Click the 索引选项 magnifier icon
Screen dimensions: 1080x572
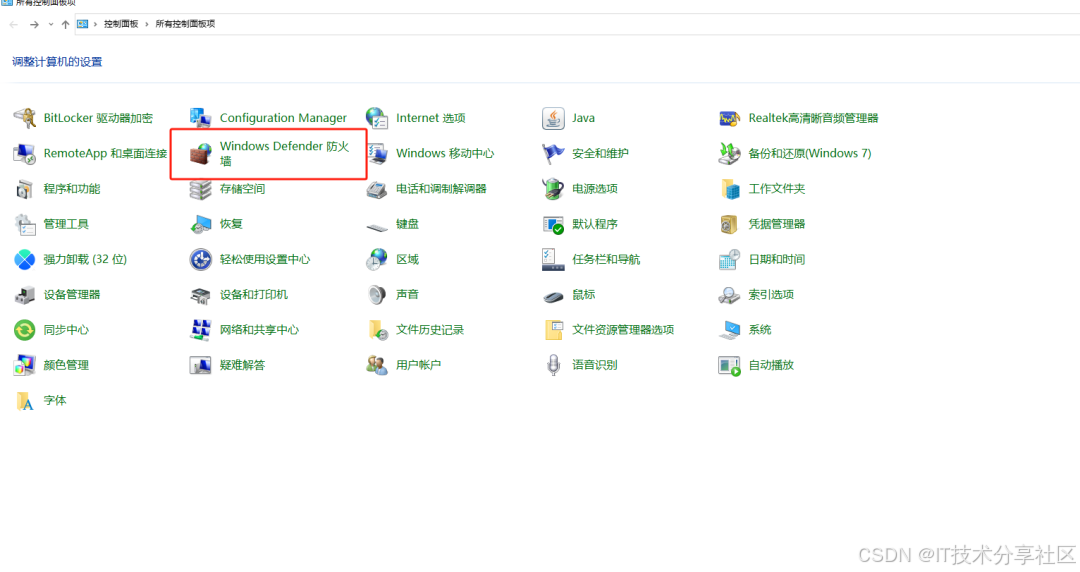pos(729,295)
